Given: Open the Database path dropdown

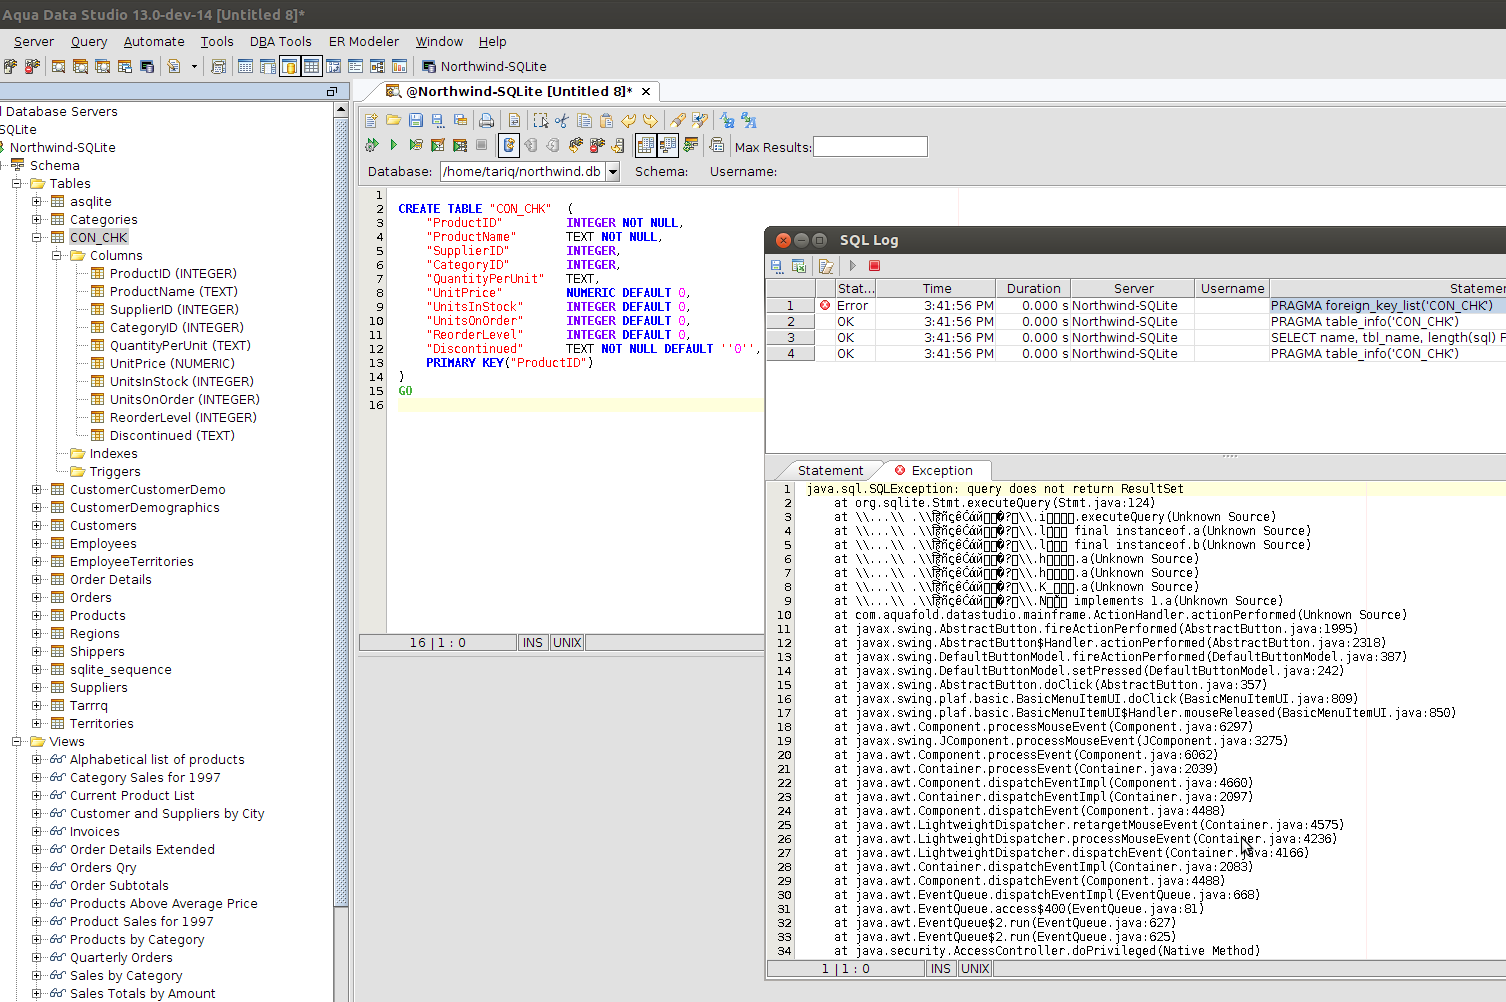Looking at the screenshot, I should [x=612, y=172].
